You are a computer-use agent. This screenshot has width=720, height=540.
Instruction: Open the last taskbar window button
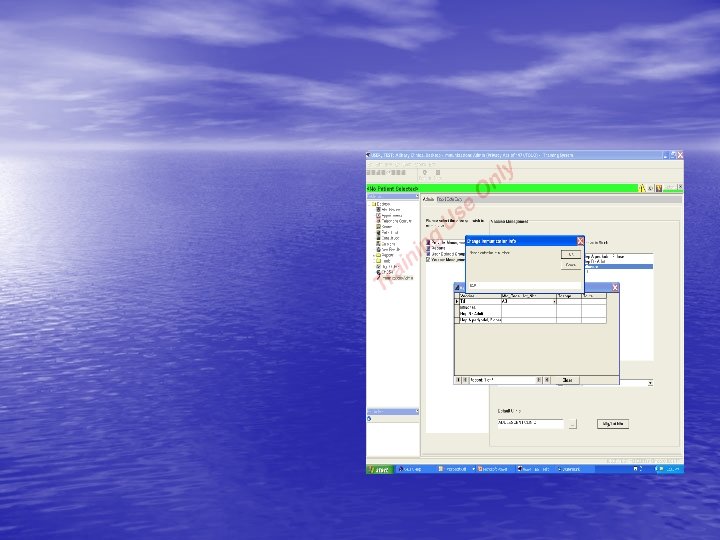click(574, 469)
